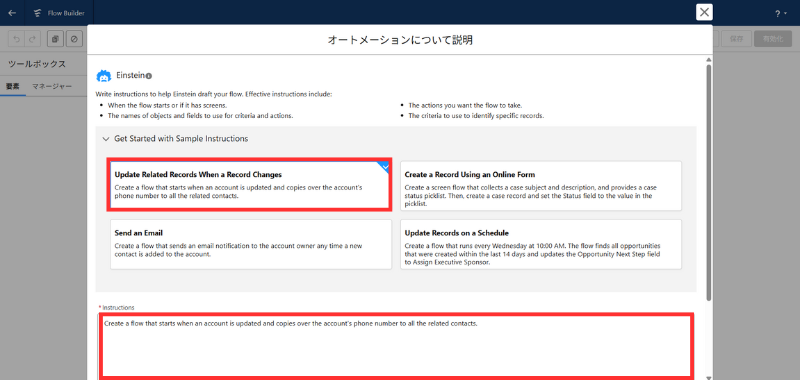
Task: Switch to the マネージャー tab
Action: pyautogui.click(x=52, y=86)
